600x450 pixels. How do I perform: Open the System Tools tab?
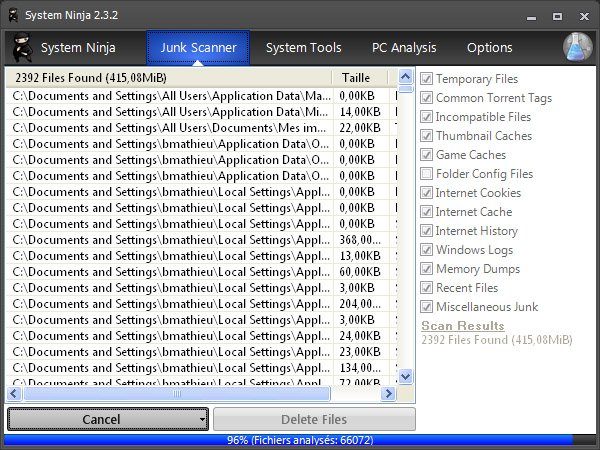click(303, 48)
